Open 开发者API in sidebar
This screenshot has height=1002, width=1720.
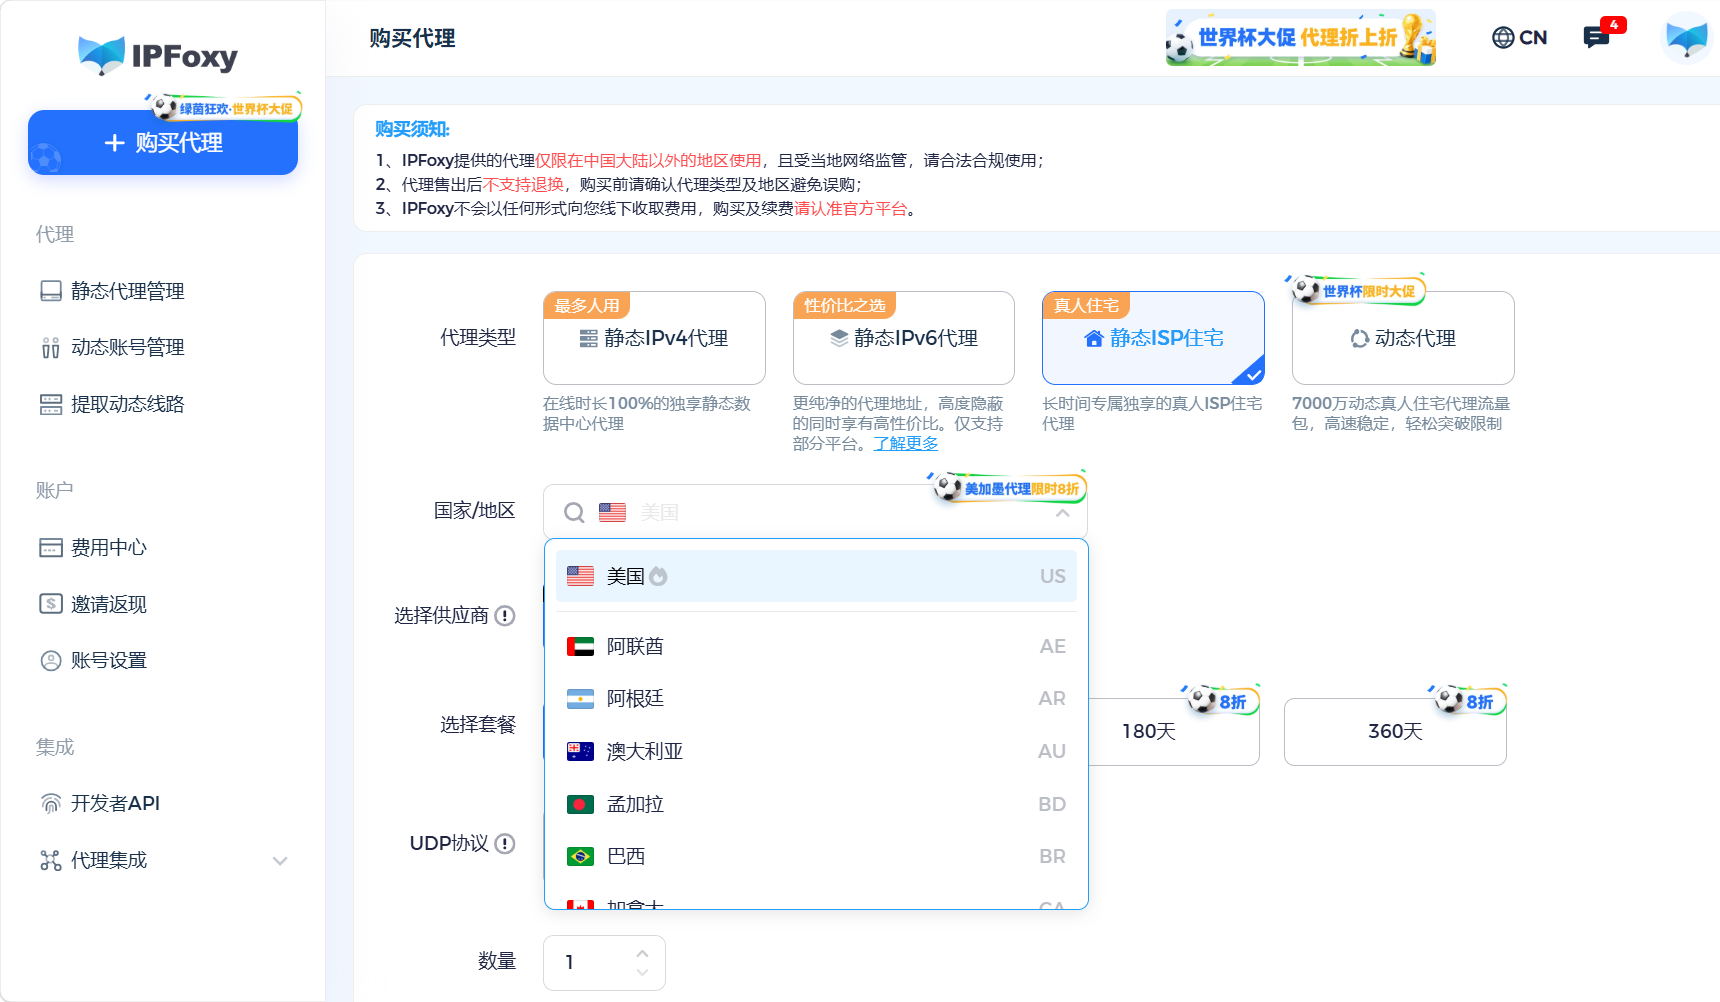[x=115, y=803]
